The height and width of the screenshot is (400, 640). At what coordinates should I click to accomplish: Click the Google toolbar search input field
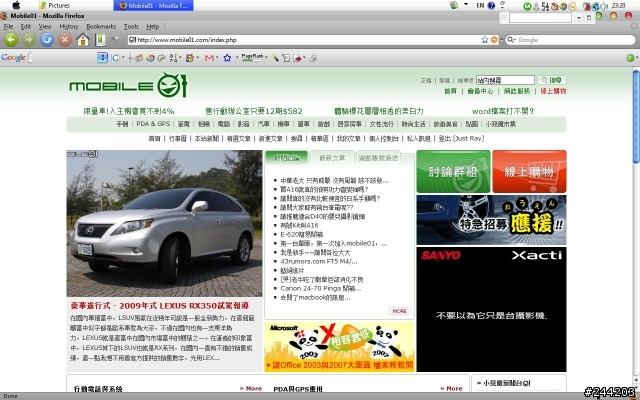tap(61, 58)
